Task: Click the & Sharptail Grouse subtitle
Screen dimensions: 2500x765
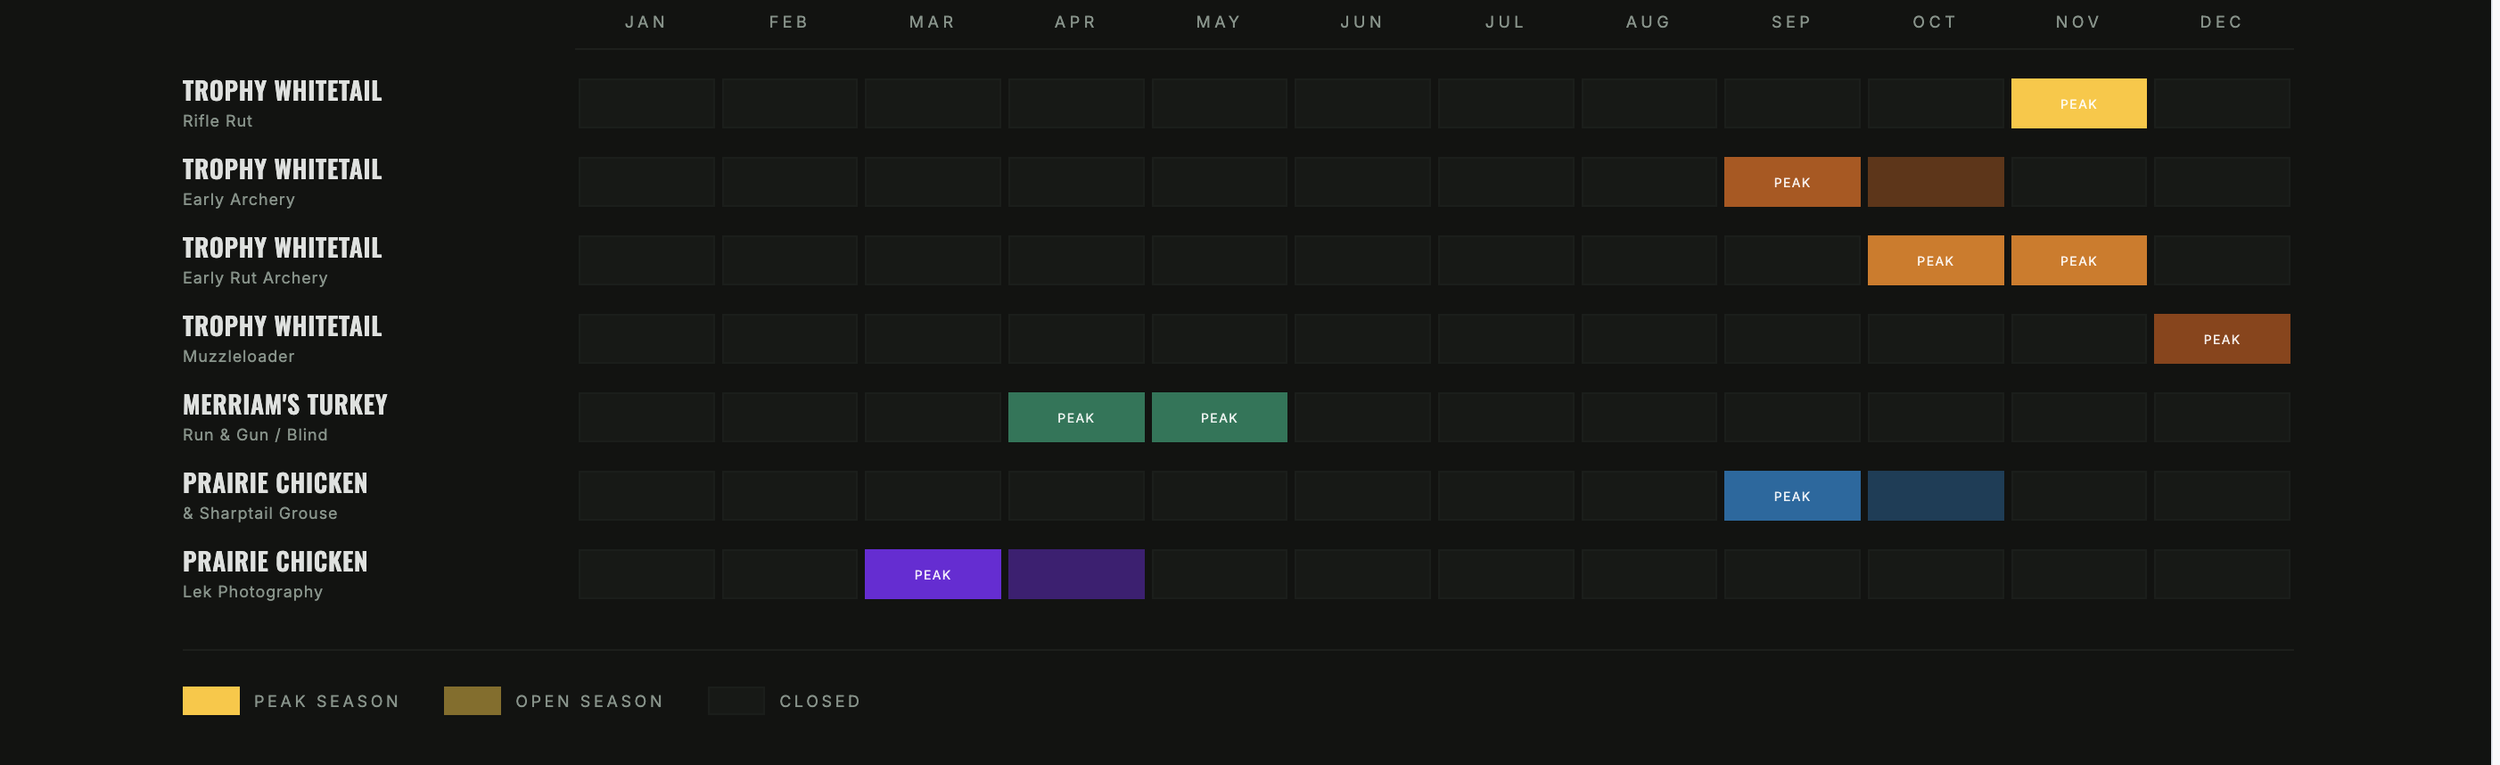Action: point(260,513)
